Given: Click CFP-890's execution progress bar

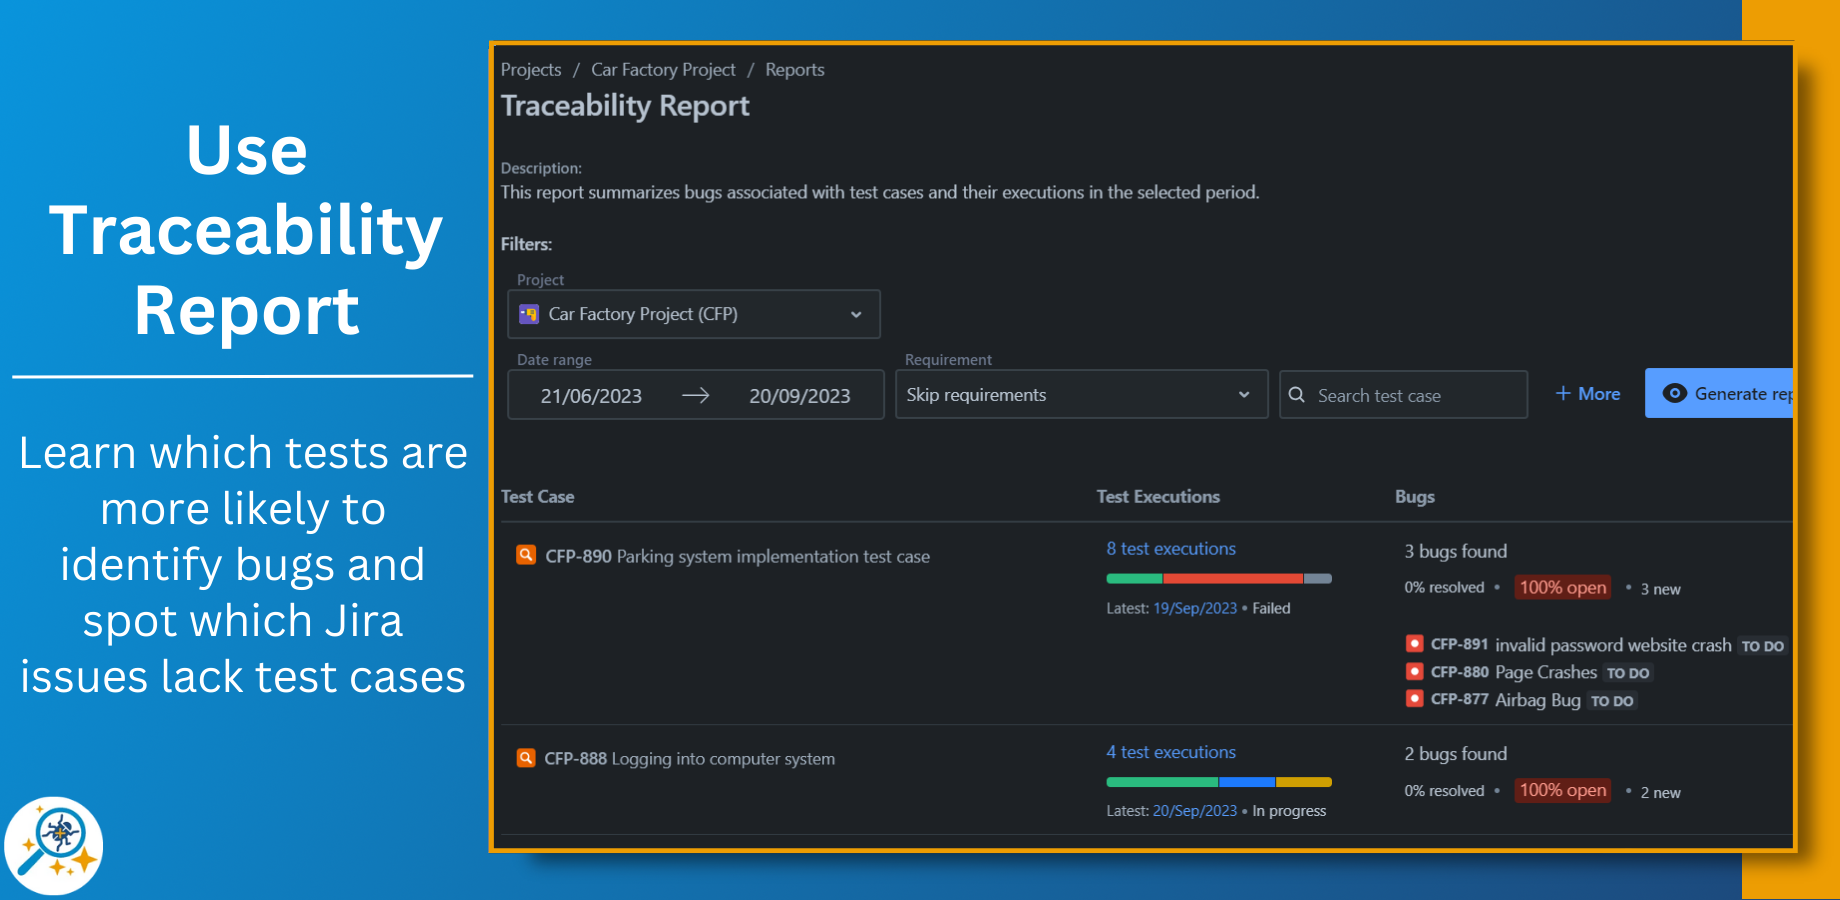Looking at the screenshot, I should pos(1218,577).
